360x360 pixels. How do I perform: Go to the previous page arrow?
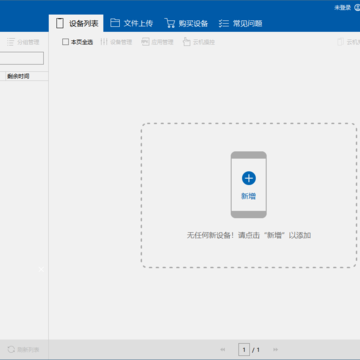pos(223,350)
